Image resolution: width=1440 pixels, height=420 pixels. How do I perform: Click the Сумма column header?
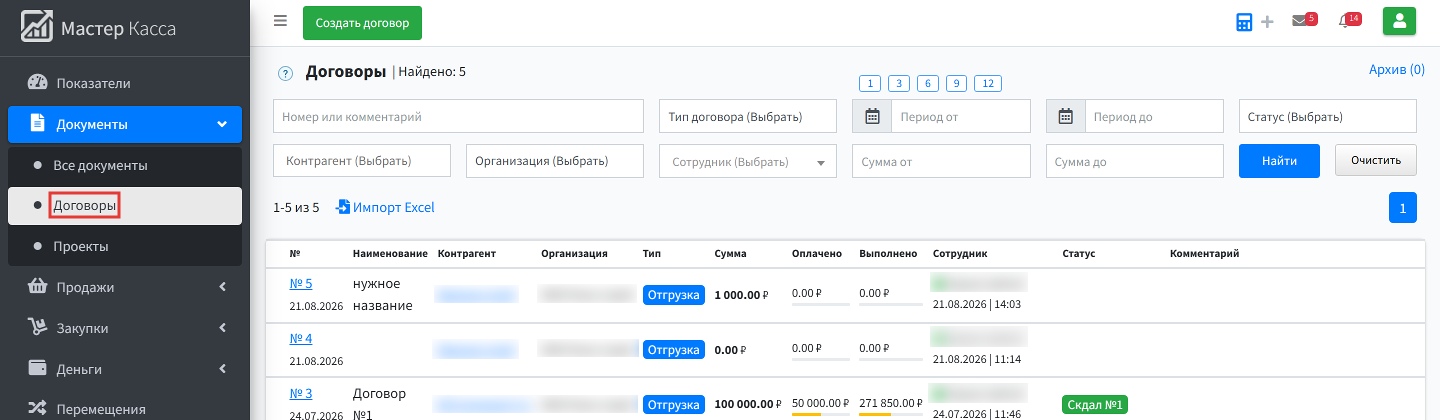coord(730,254)
